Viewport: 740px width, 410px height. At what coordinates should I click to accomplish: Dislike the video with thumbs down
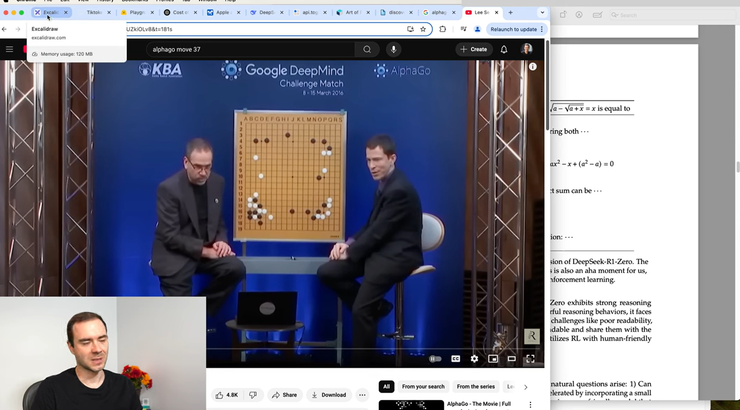click(x=255, y=395)
